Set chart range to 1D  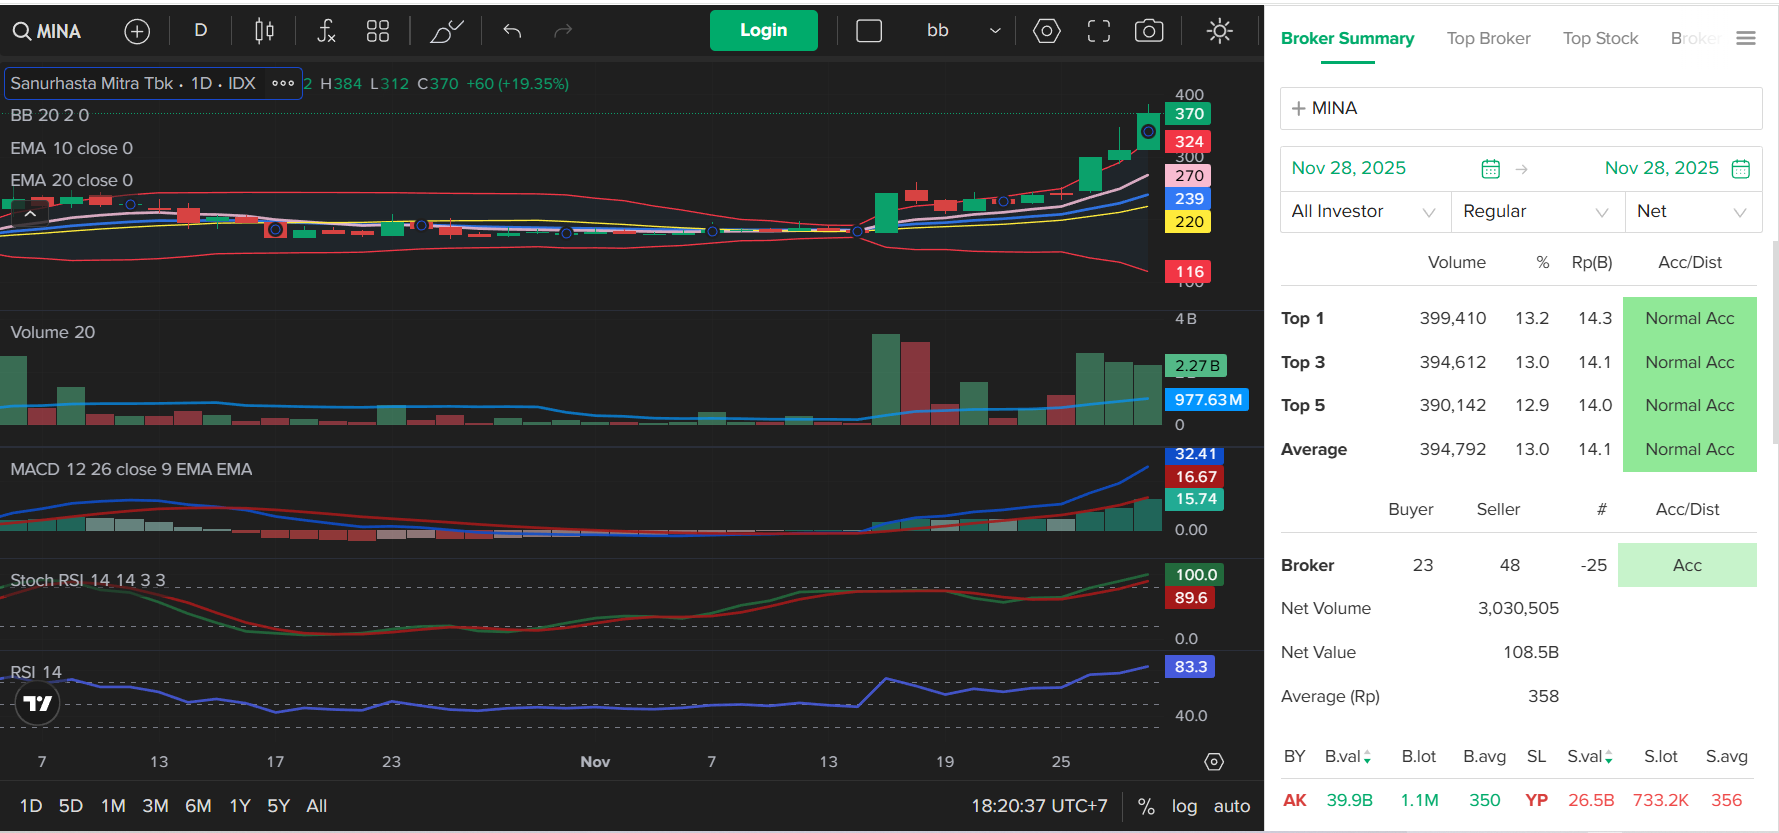click(x=31, y=806)
